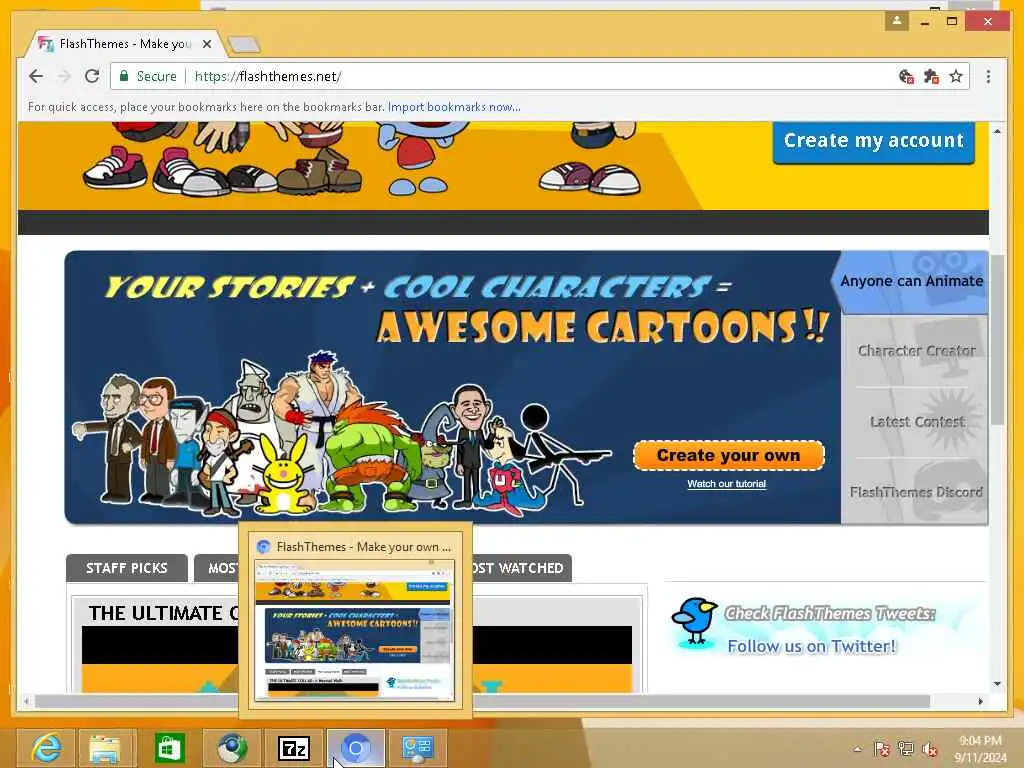The height and width of the screenshot is (768, 1024).
Task: Open the Watch our tutorial link
Action: [x=726, y=484]
